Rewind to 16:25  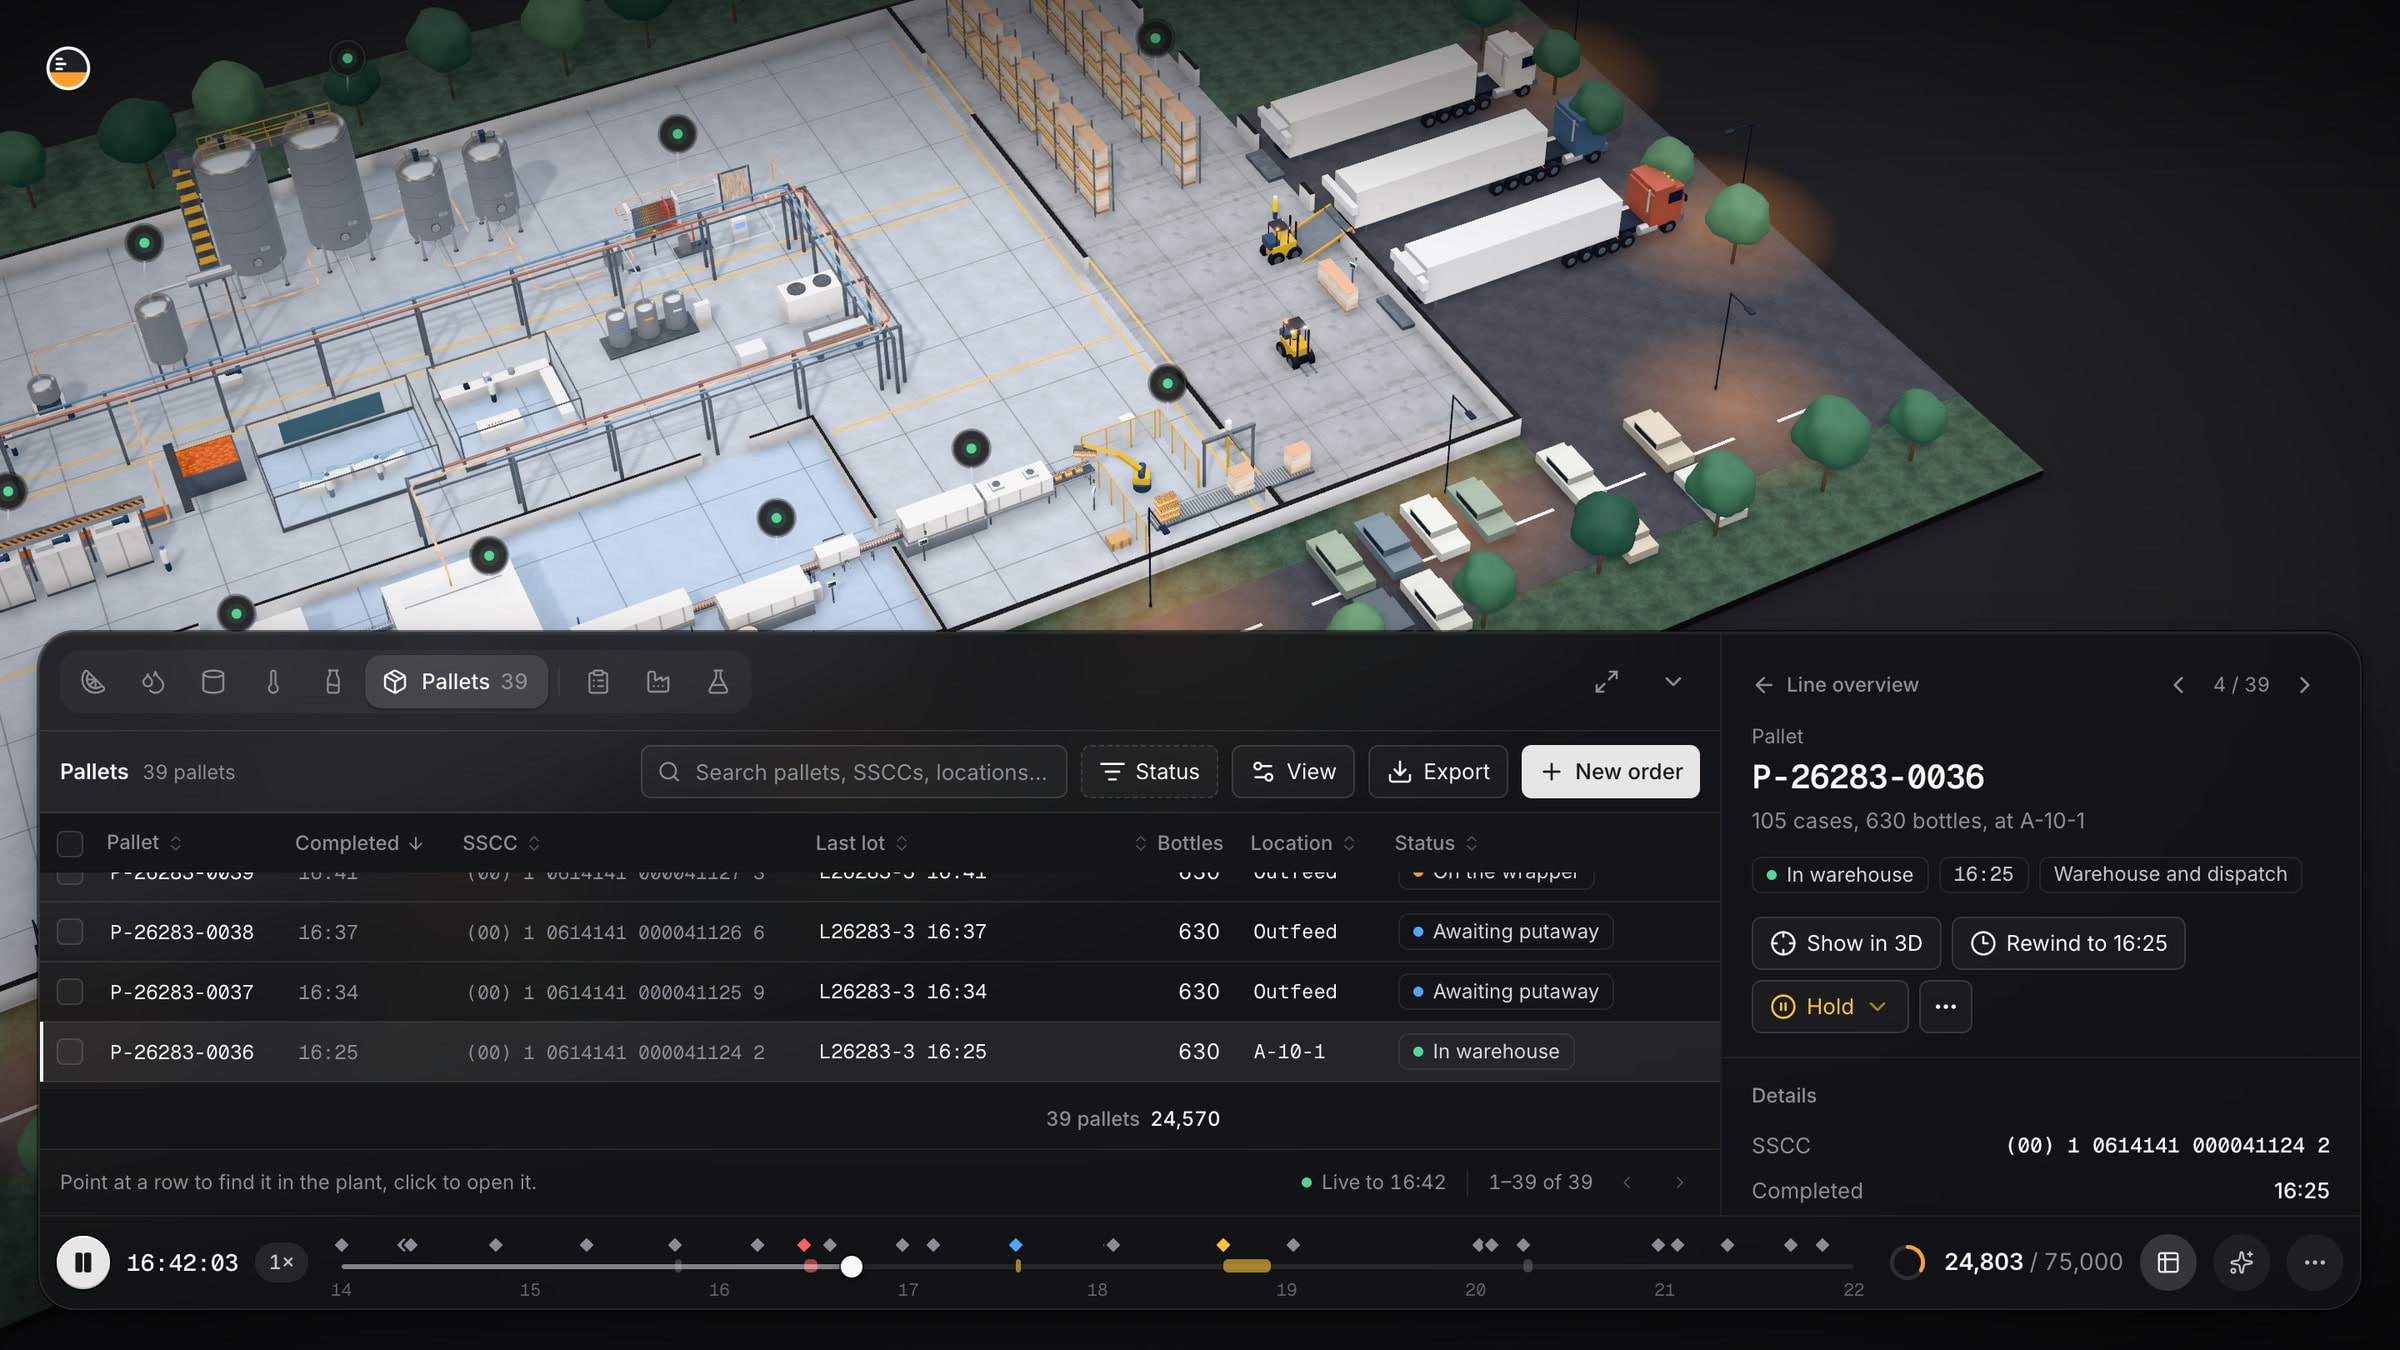(x=2068, y=944)
